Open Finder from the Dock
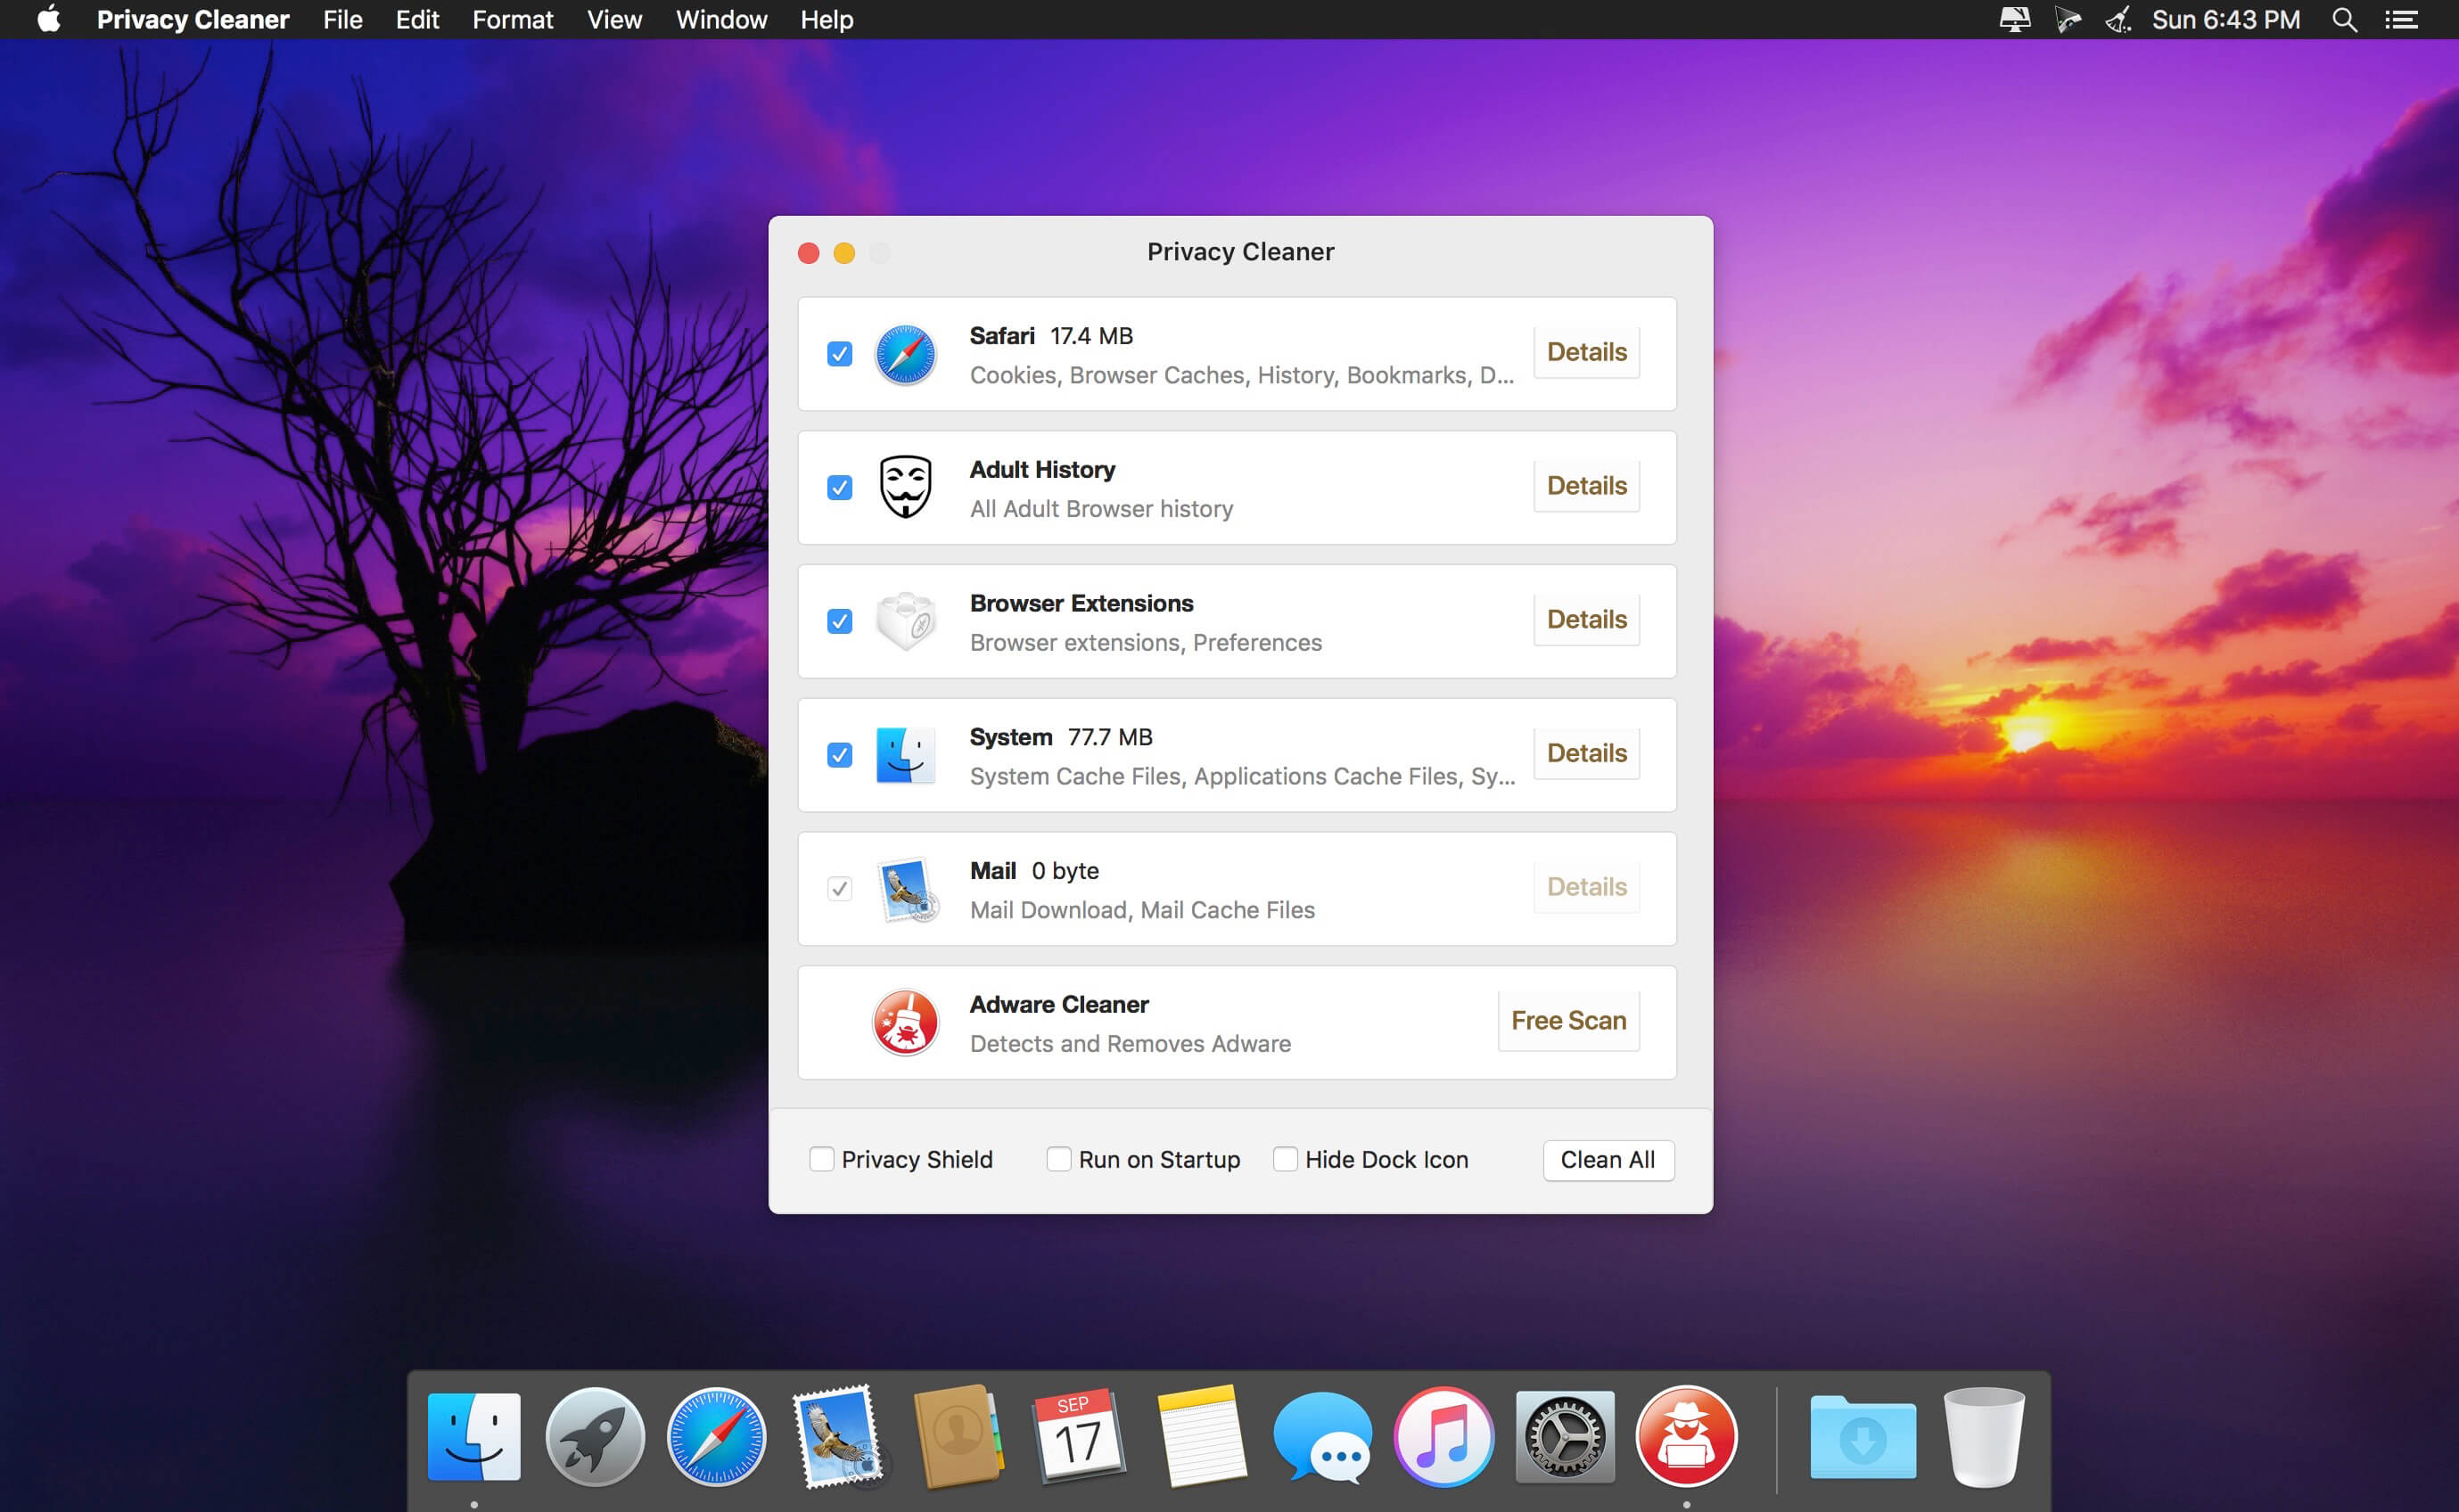The width and height of the screenshot is (2459, 1512). 474,1436
